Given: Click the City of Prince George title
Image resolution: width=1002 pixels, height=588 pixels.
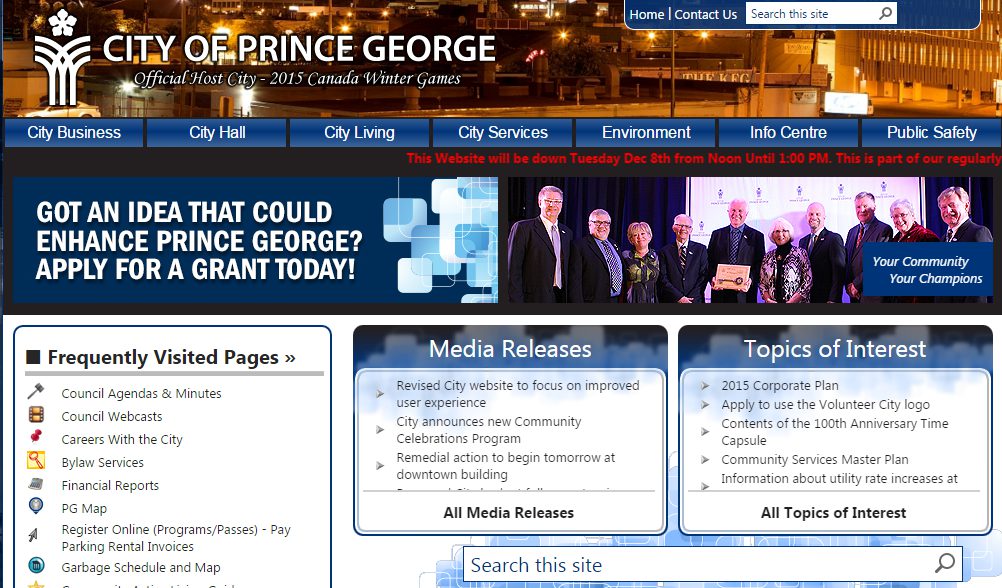Looking at the screenshot, I should [298, 48].
